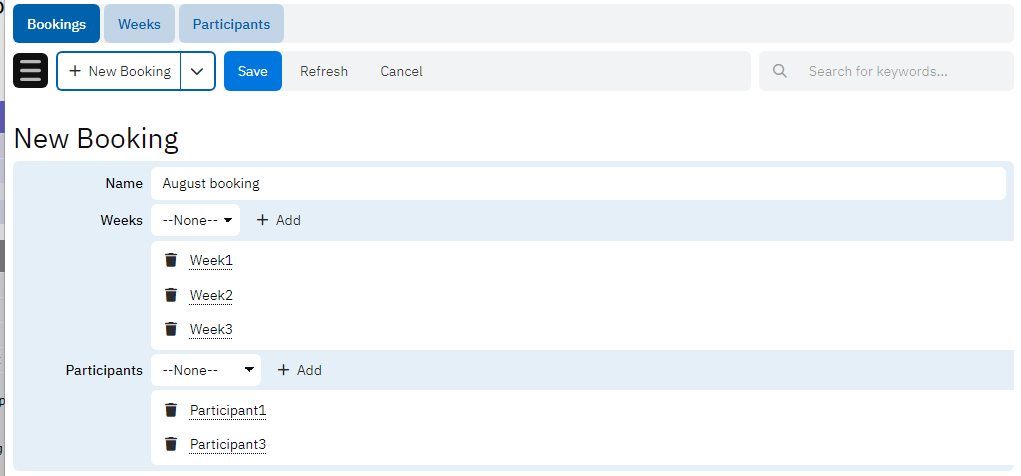Remove Week2 with the trash icon

coord(171,295)
